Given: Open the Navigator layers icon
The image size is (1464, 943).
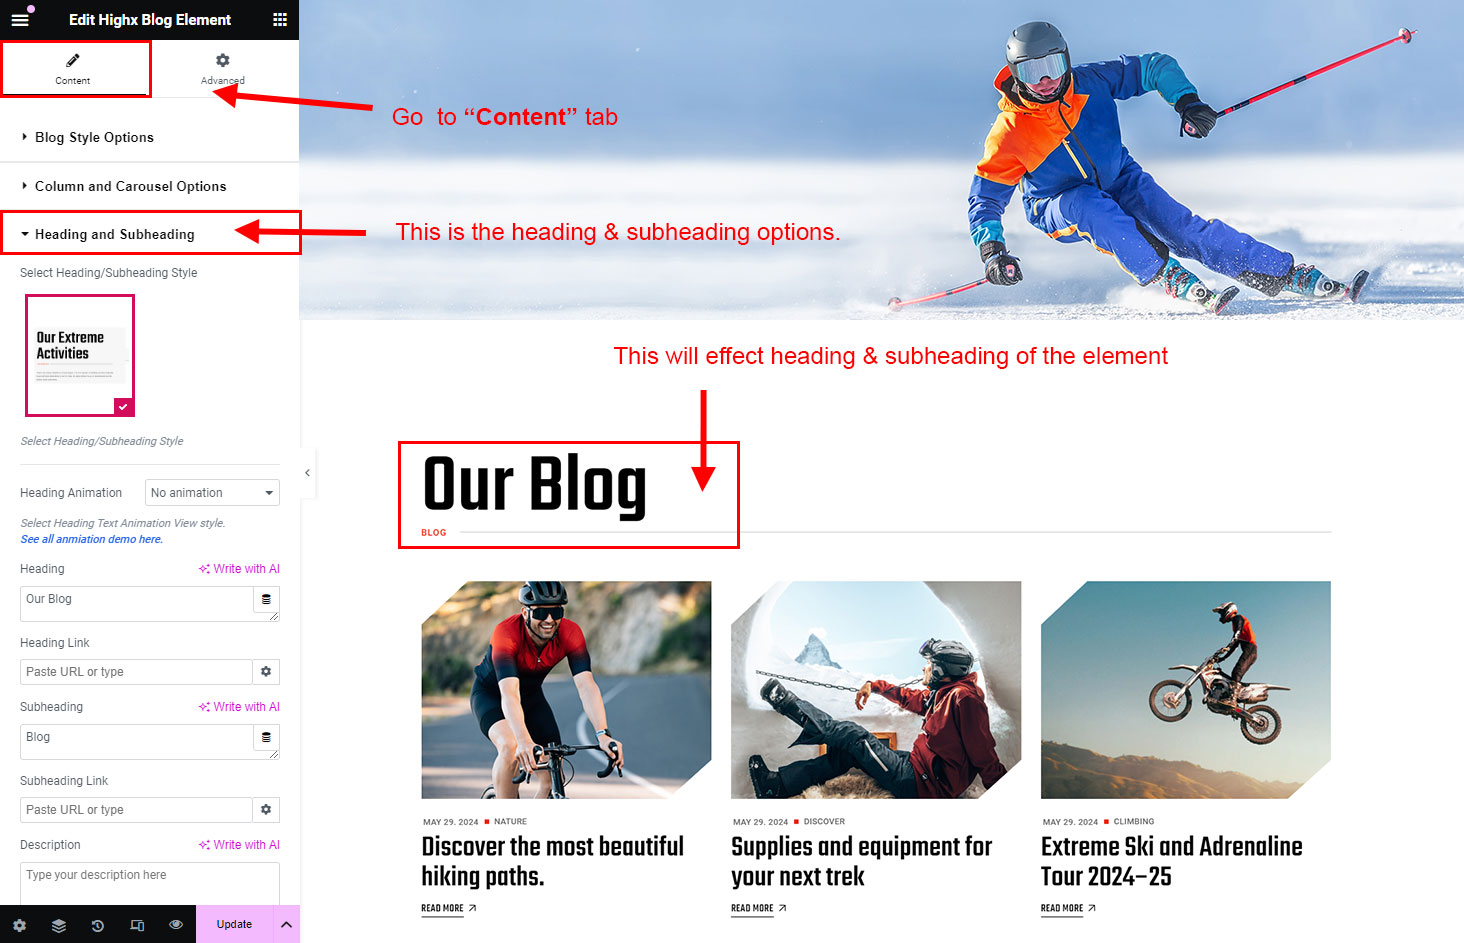Looking at the screenshot, I should [x=59, y=925].
